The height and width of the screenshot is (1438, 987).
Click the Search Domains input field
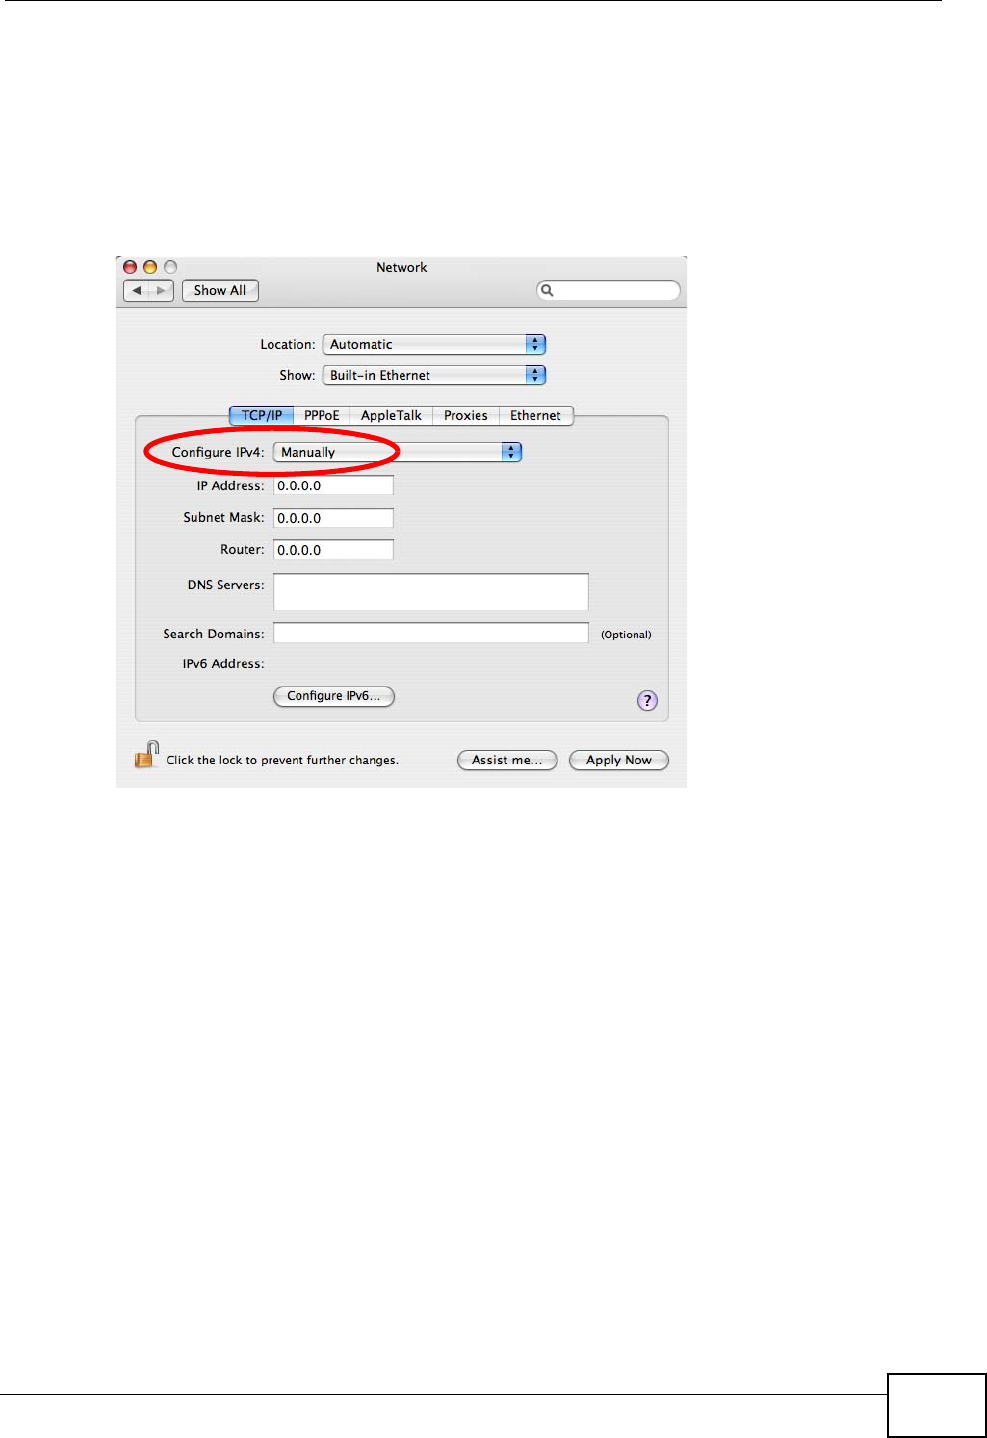click(x=431, y=633)
